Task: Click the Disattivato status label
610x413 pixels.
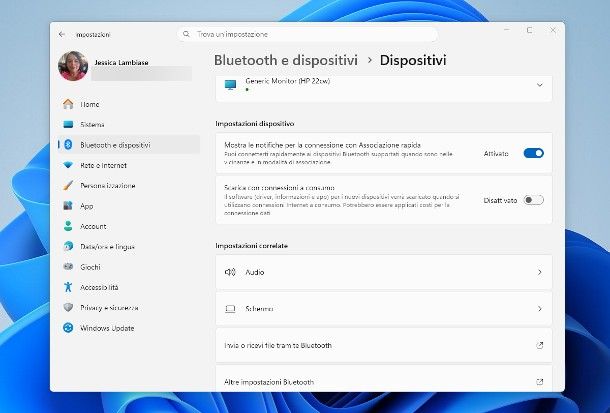Action: click(x=500, y=200)
